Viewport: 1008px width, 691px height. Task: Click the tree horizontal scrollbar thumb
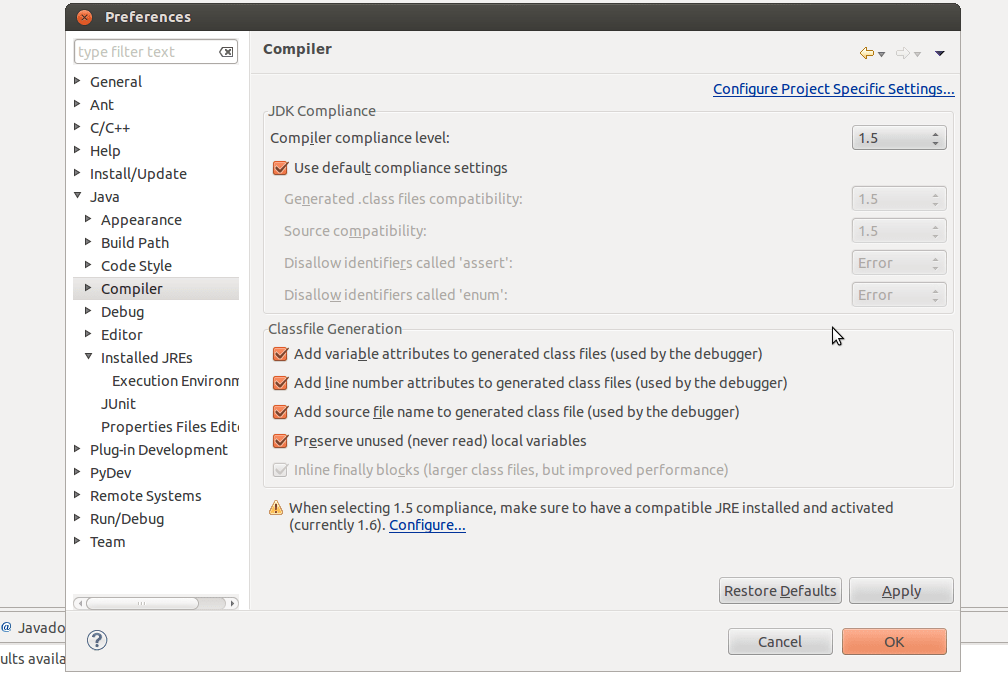[x=142, y=604]
